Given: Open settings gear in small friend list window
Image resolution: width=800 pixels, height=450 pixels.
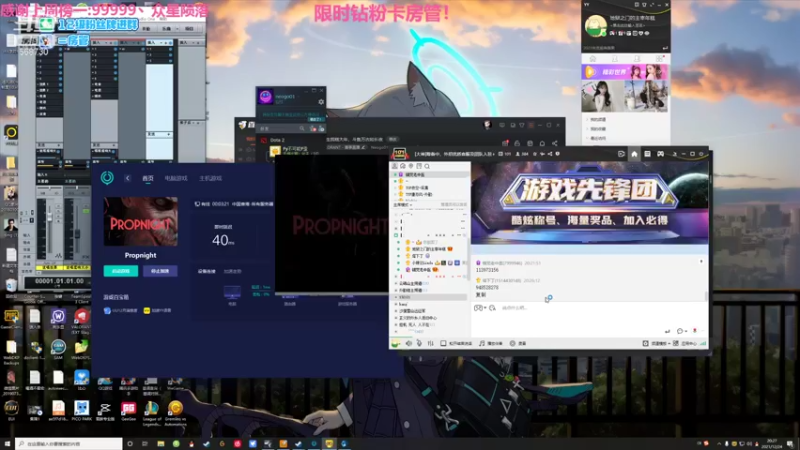Looking at the screenshot, I should coord(321,102).
